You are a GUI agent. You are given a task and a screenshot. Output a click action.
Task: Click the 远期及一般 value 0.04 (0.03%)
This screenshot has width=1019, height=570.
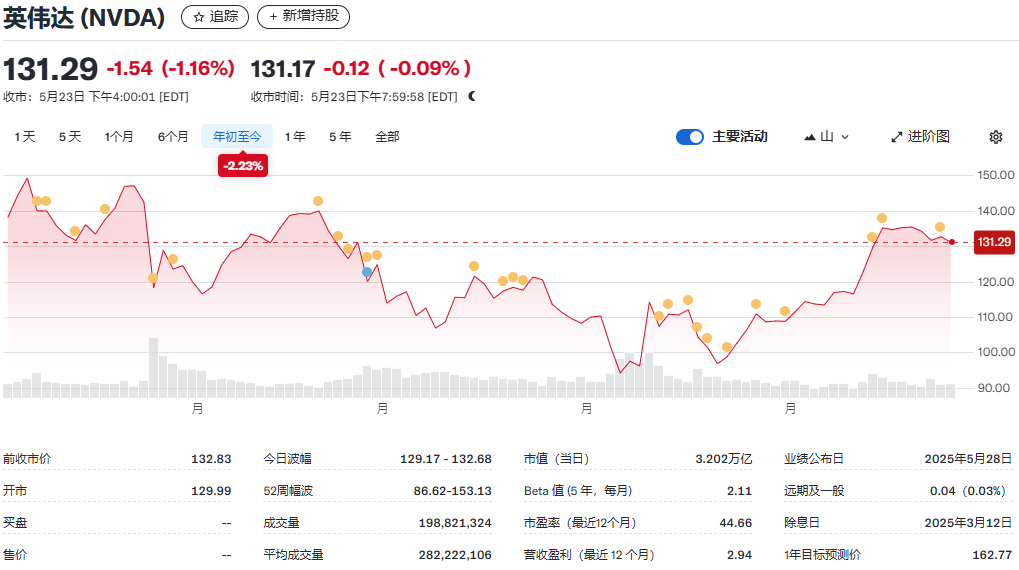968,491
